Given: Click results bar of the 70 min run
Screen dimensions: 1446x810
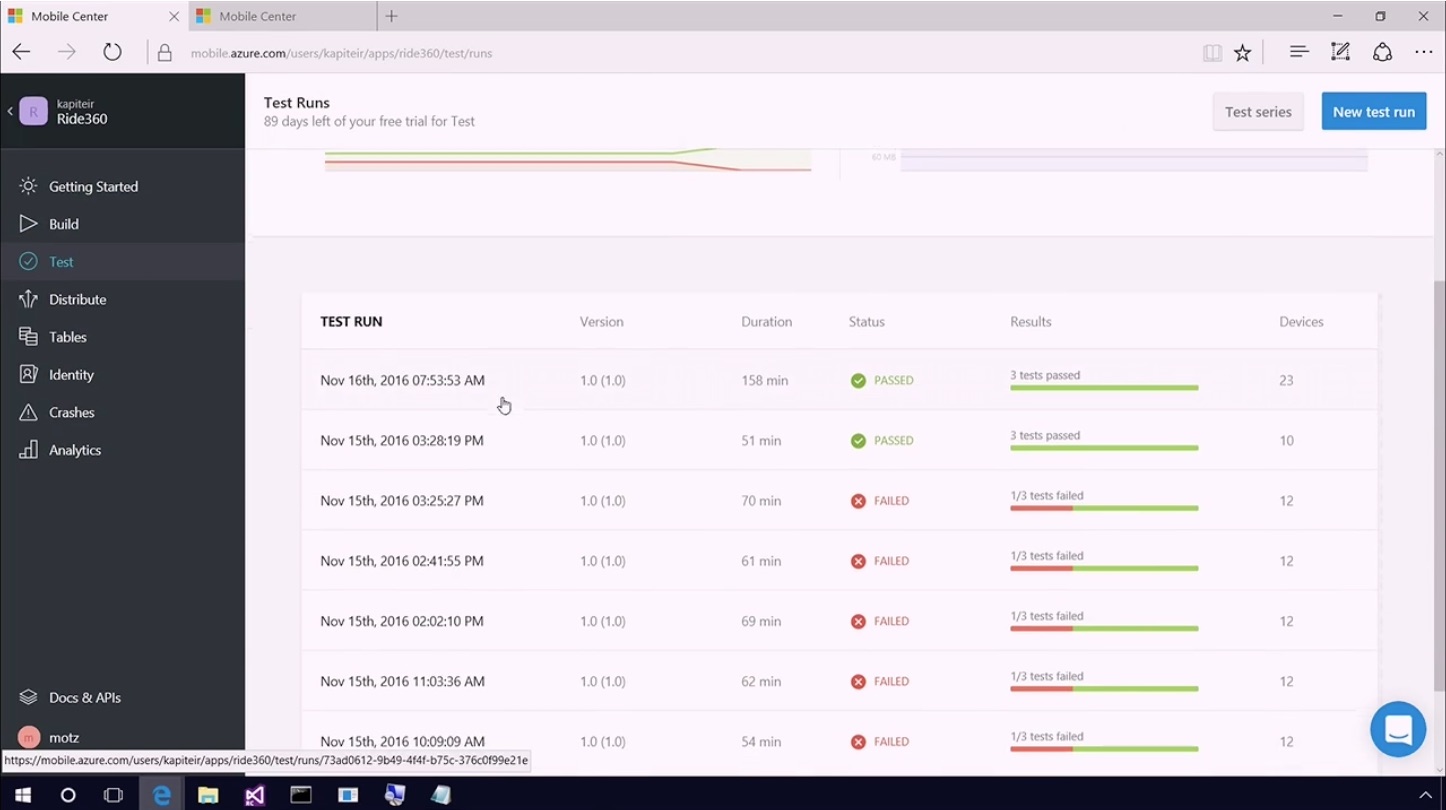Looking at the screenshot, I should coord(1104,508).
